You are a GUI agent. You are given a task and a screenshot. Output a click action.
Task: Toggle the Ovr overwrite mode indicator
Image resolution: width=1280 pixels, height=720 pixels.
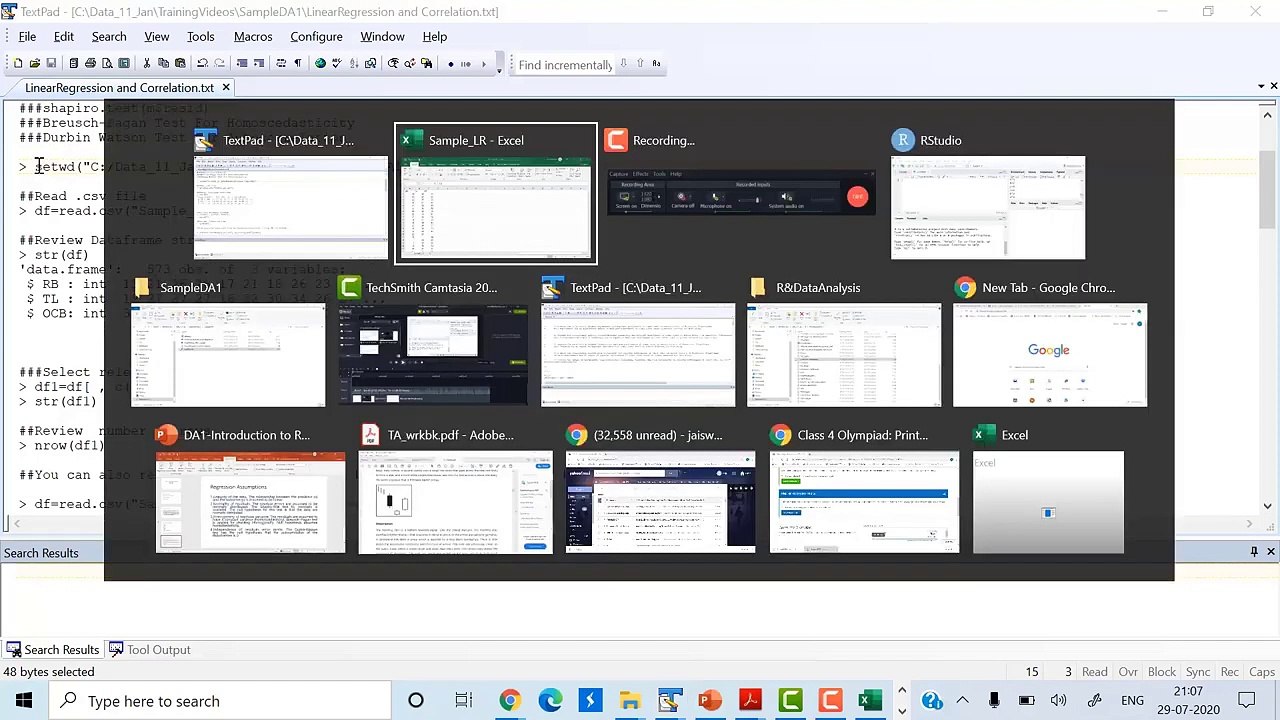pos(1128,672)
